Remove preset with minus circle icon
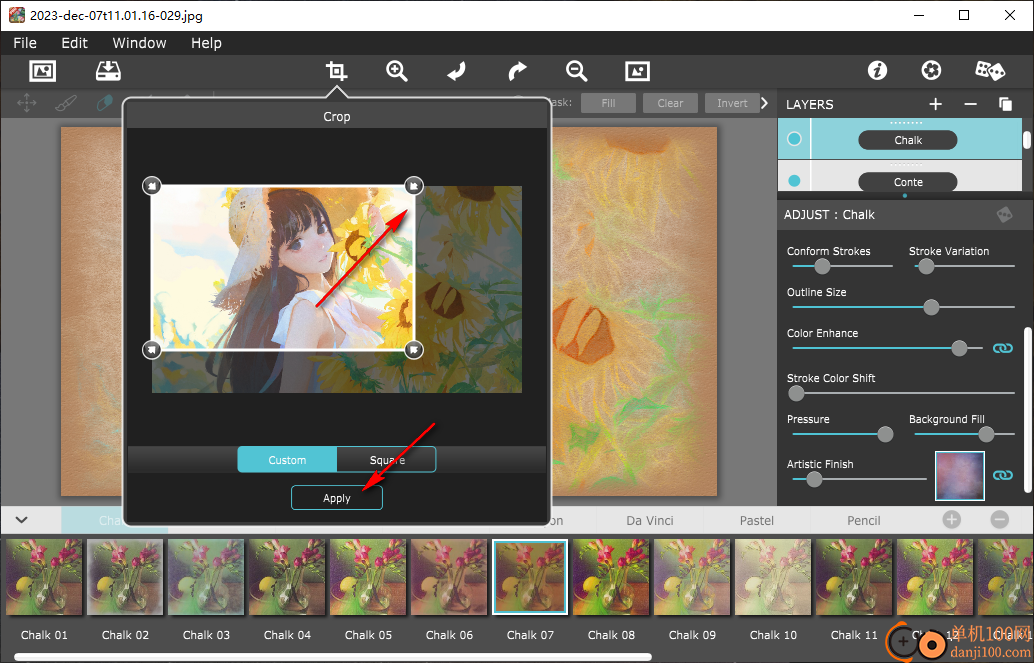This screenshot has height=663, width=1034. (x=1000, y=520)
